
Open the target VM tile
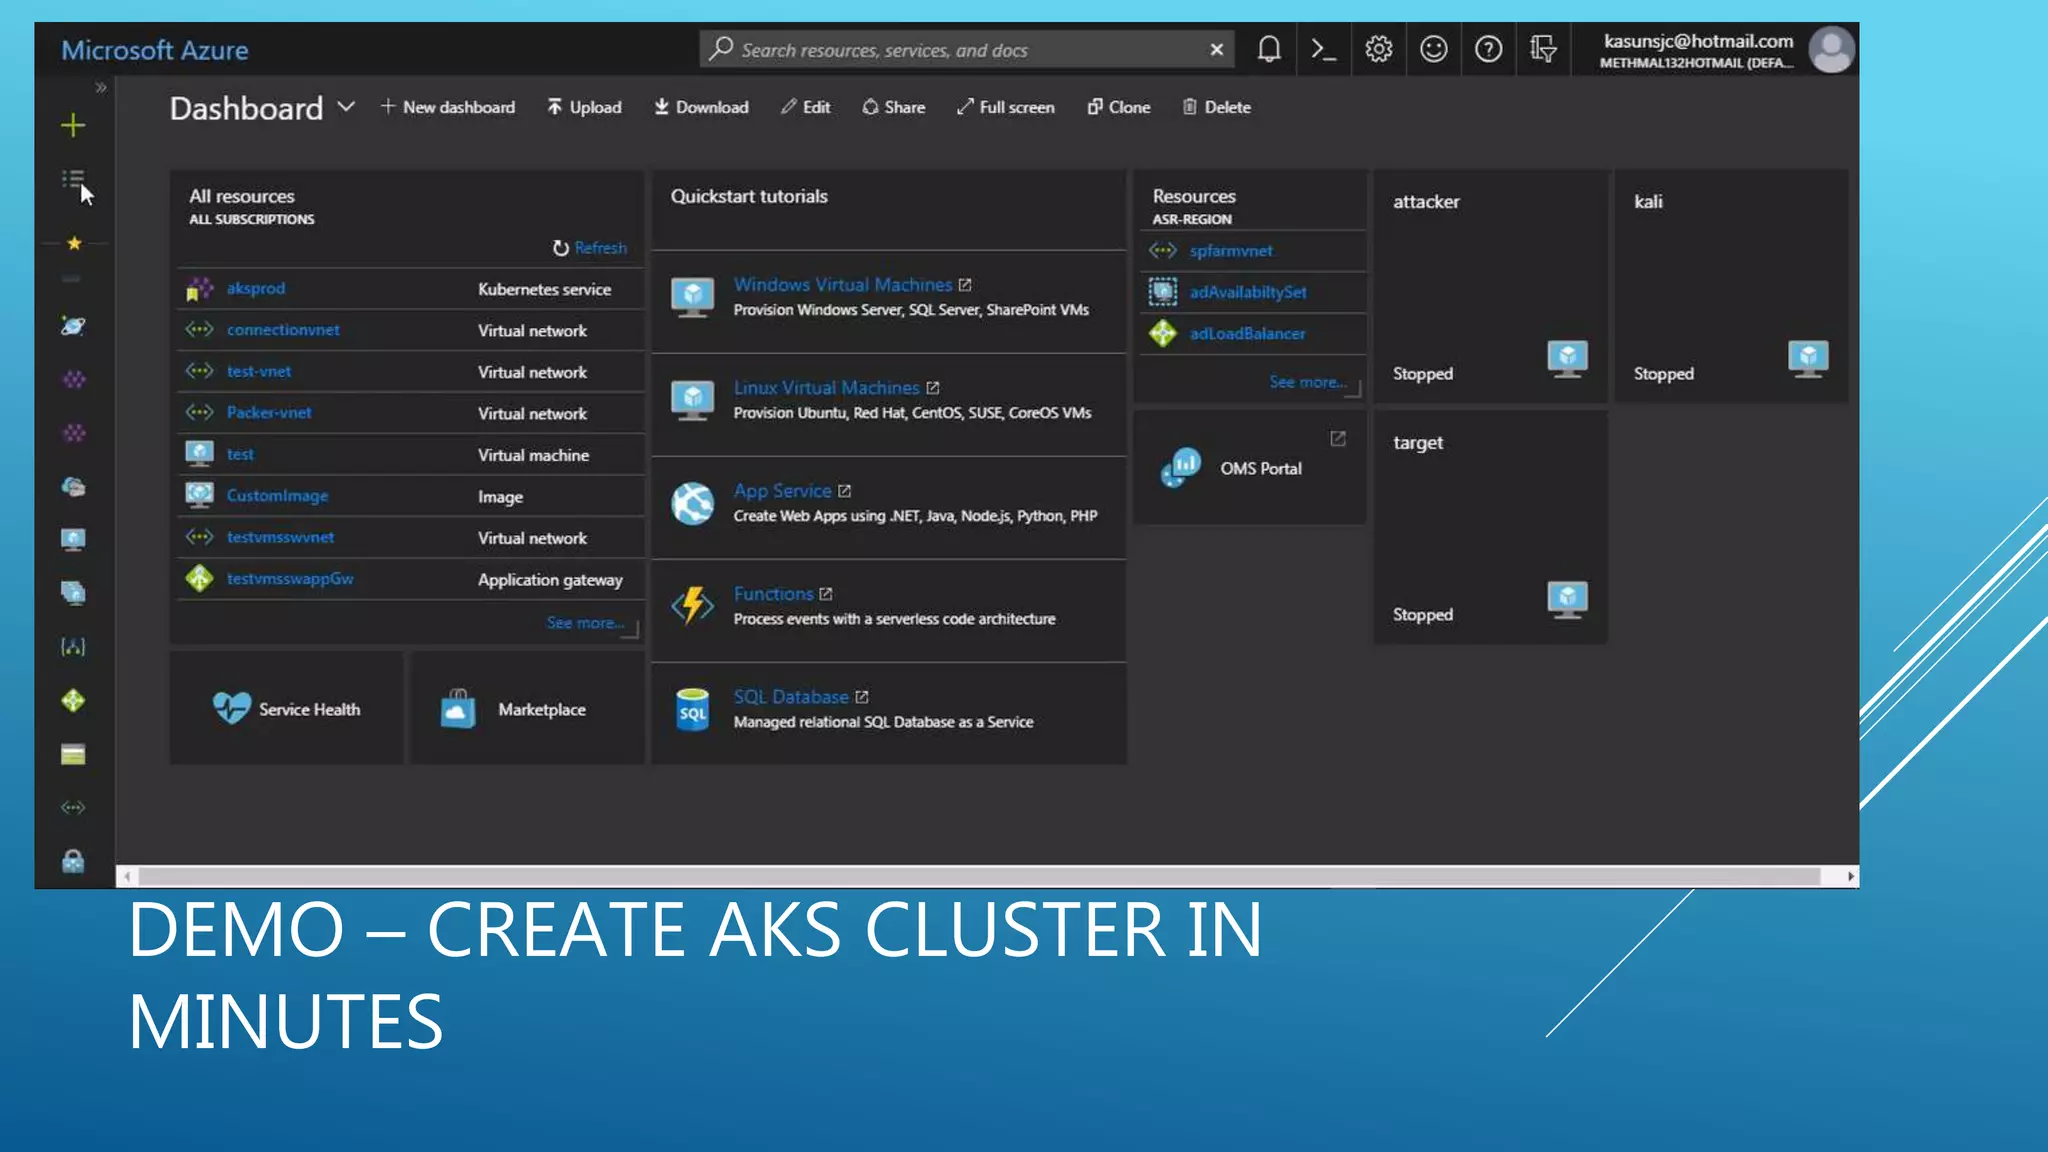pos(1490,527)
